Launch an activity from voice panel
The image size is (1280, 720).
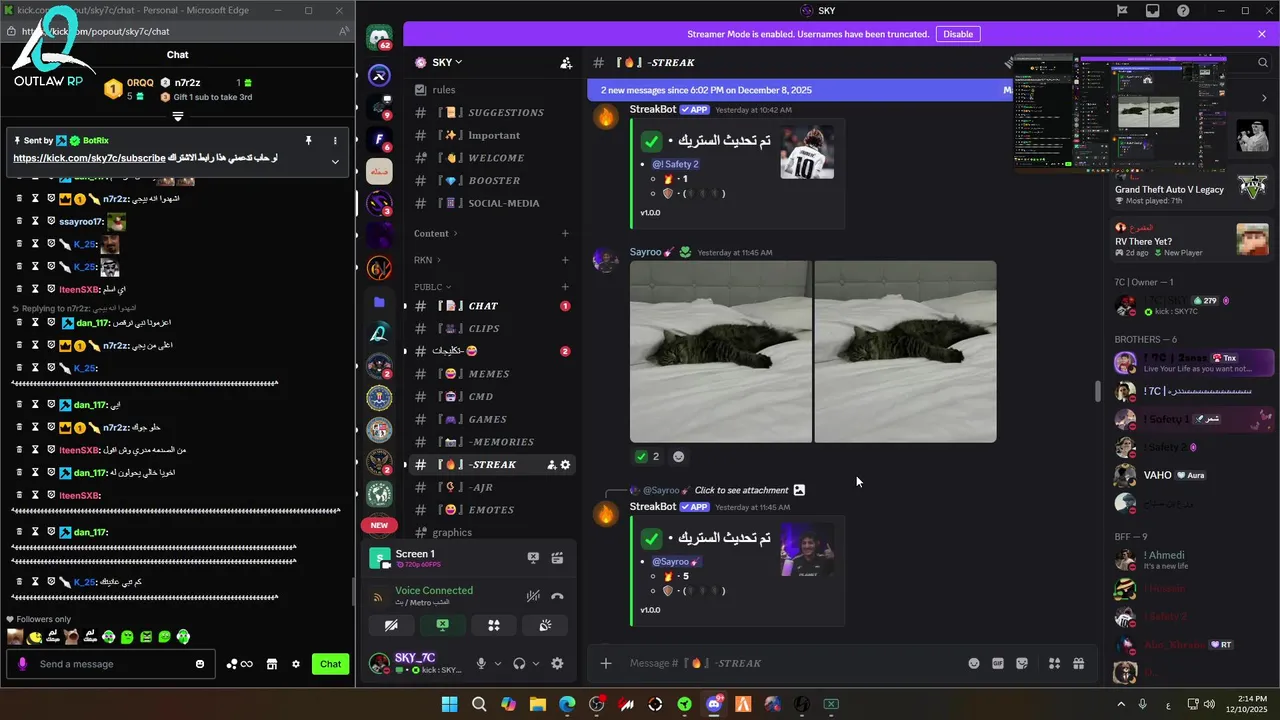(493, 625)
